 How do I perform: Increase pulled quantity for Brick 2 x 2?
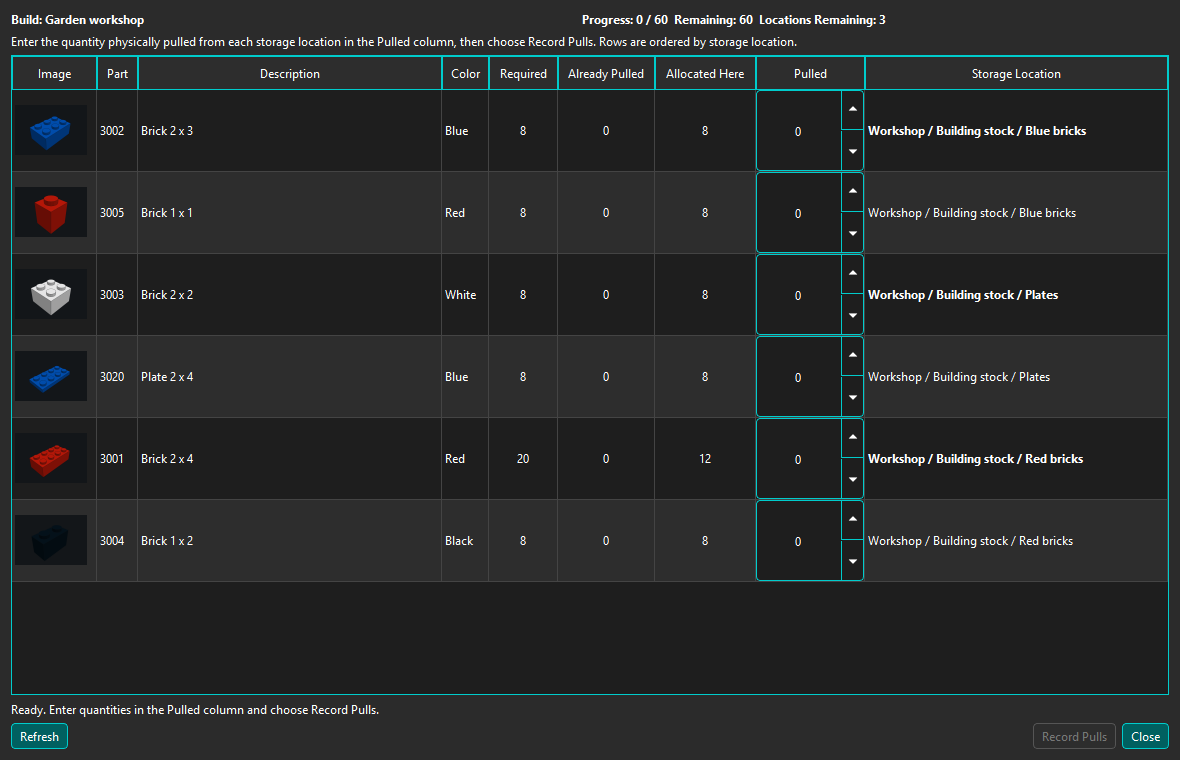click(x=852, y=274)
